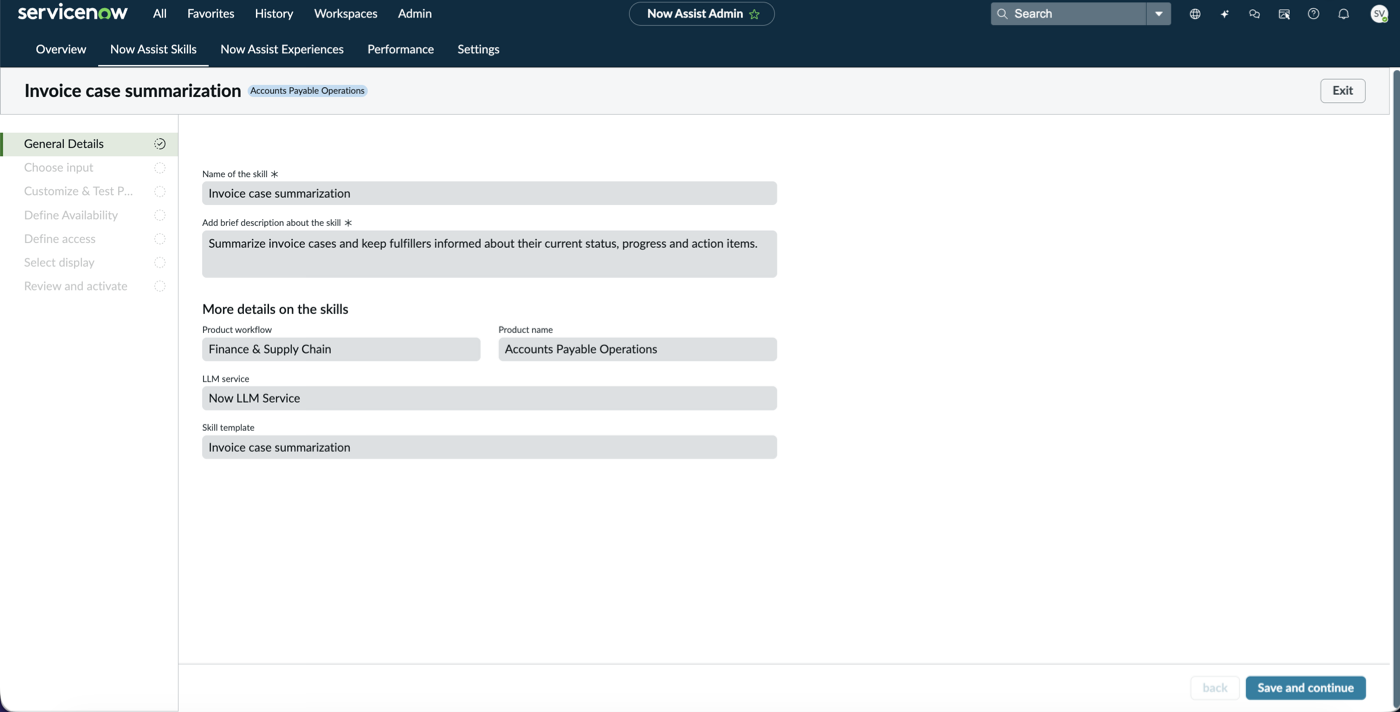The height and width of the screenshot is (712, 1400).
Task: Open the Admin menu
Action: click(x=415, y=14)
